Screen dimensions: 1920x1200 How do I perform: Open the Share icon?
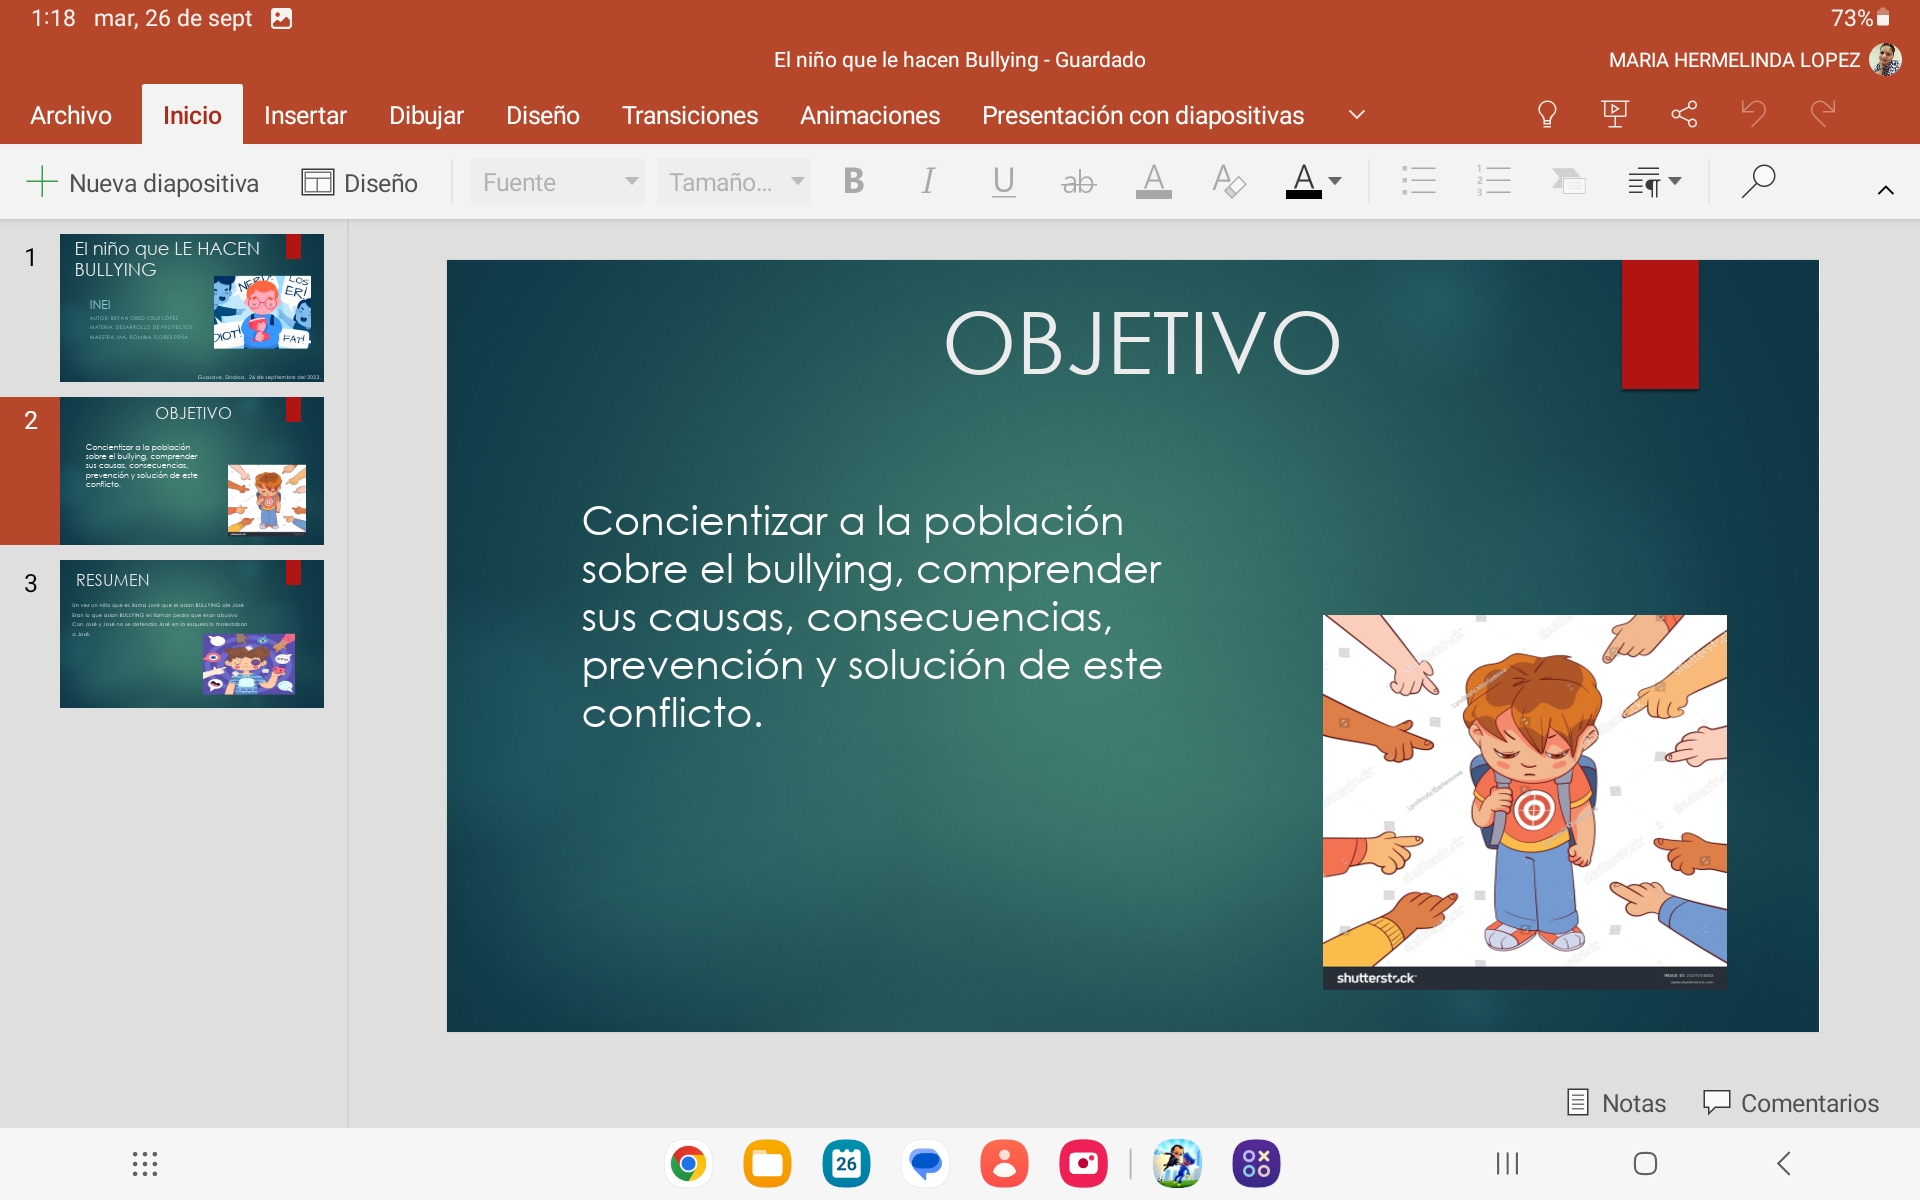click(1684, 114)
